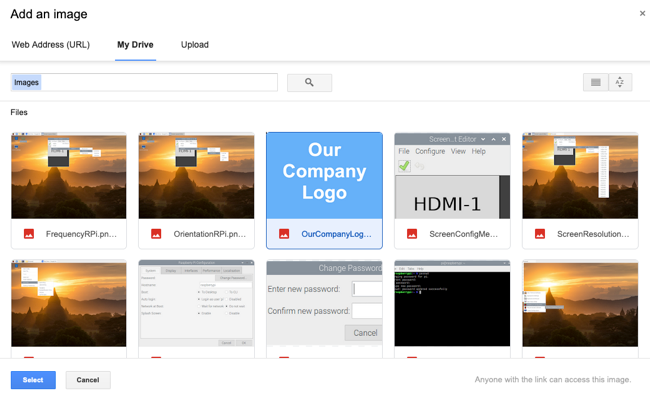Image resolution: width=650 pixels, height=395 pixels.
Task: Switch to the Upload tab
Action: [194, 45]
